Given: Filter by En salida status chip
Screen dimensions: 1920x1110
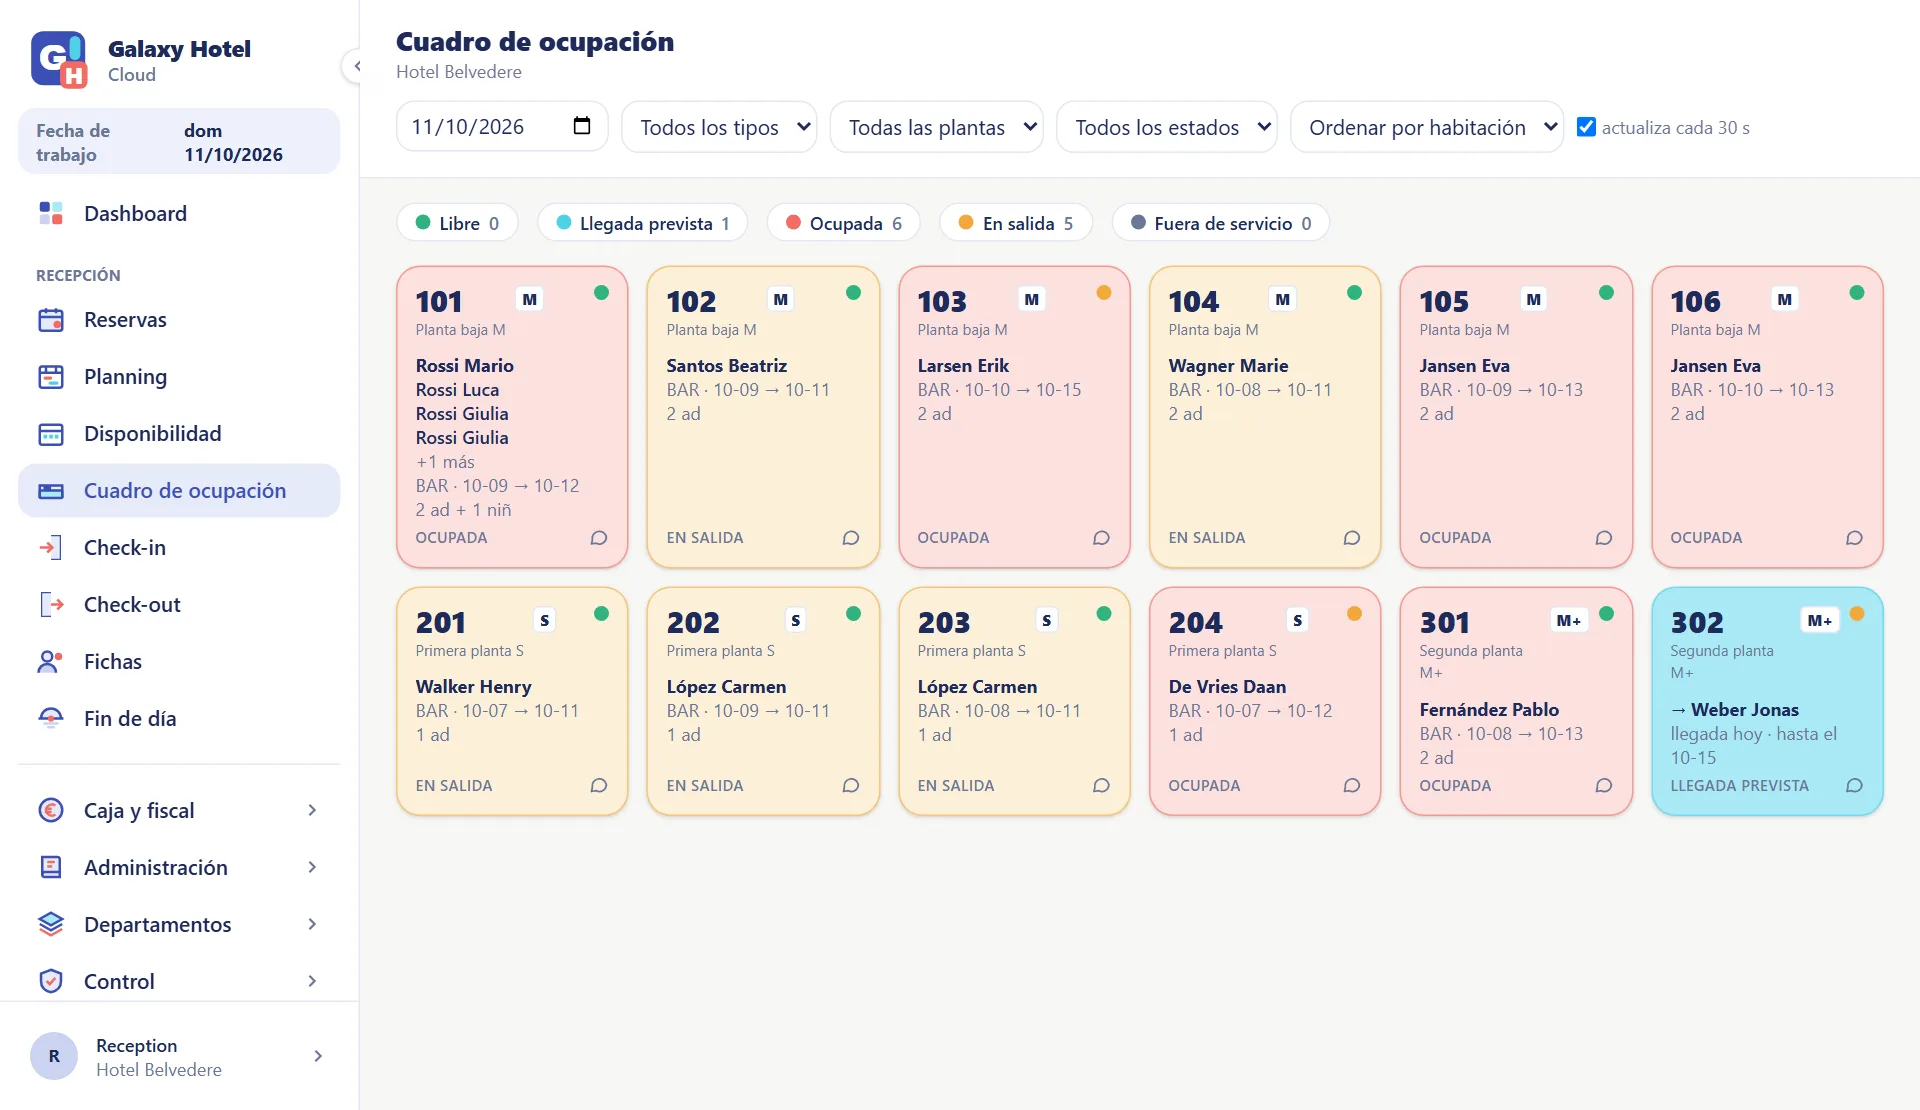Looking at the screenshot, I should click(x=1016, y=223).
